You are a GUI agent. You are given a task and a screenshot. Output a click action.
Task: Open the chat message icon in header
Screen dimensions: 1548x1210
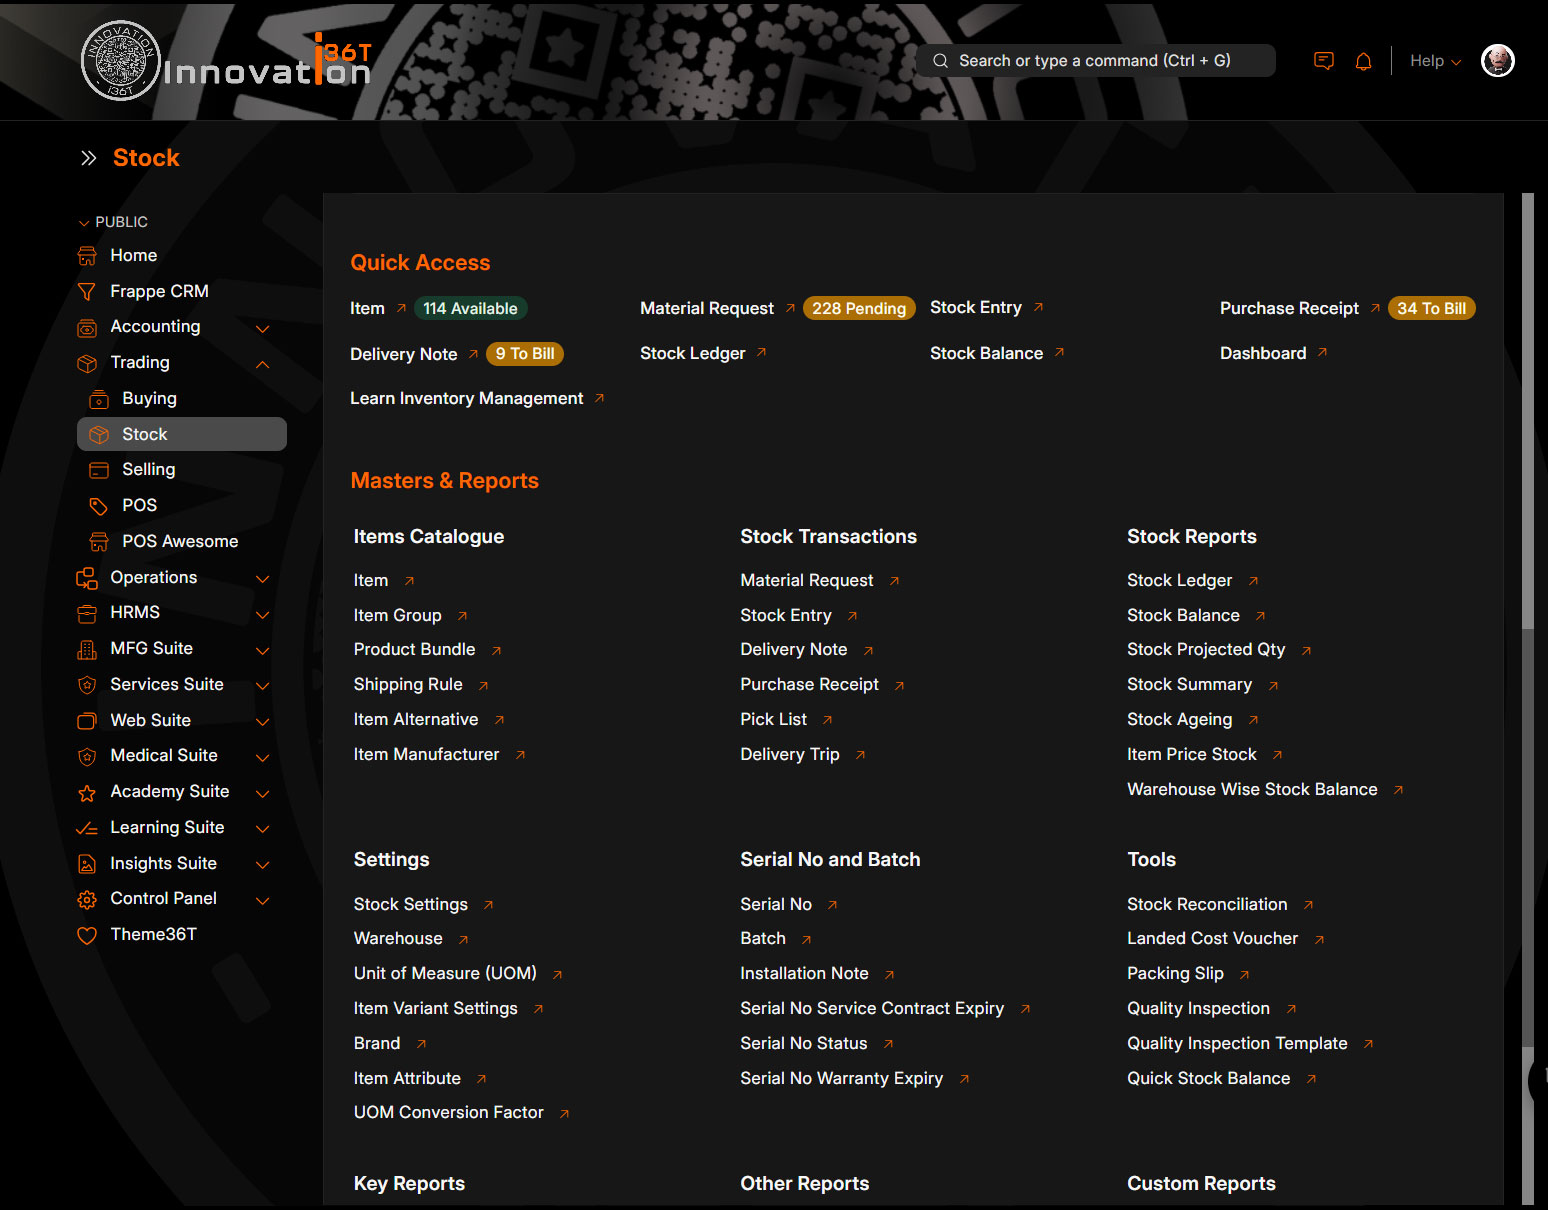(1324, 61)
